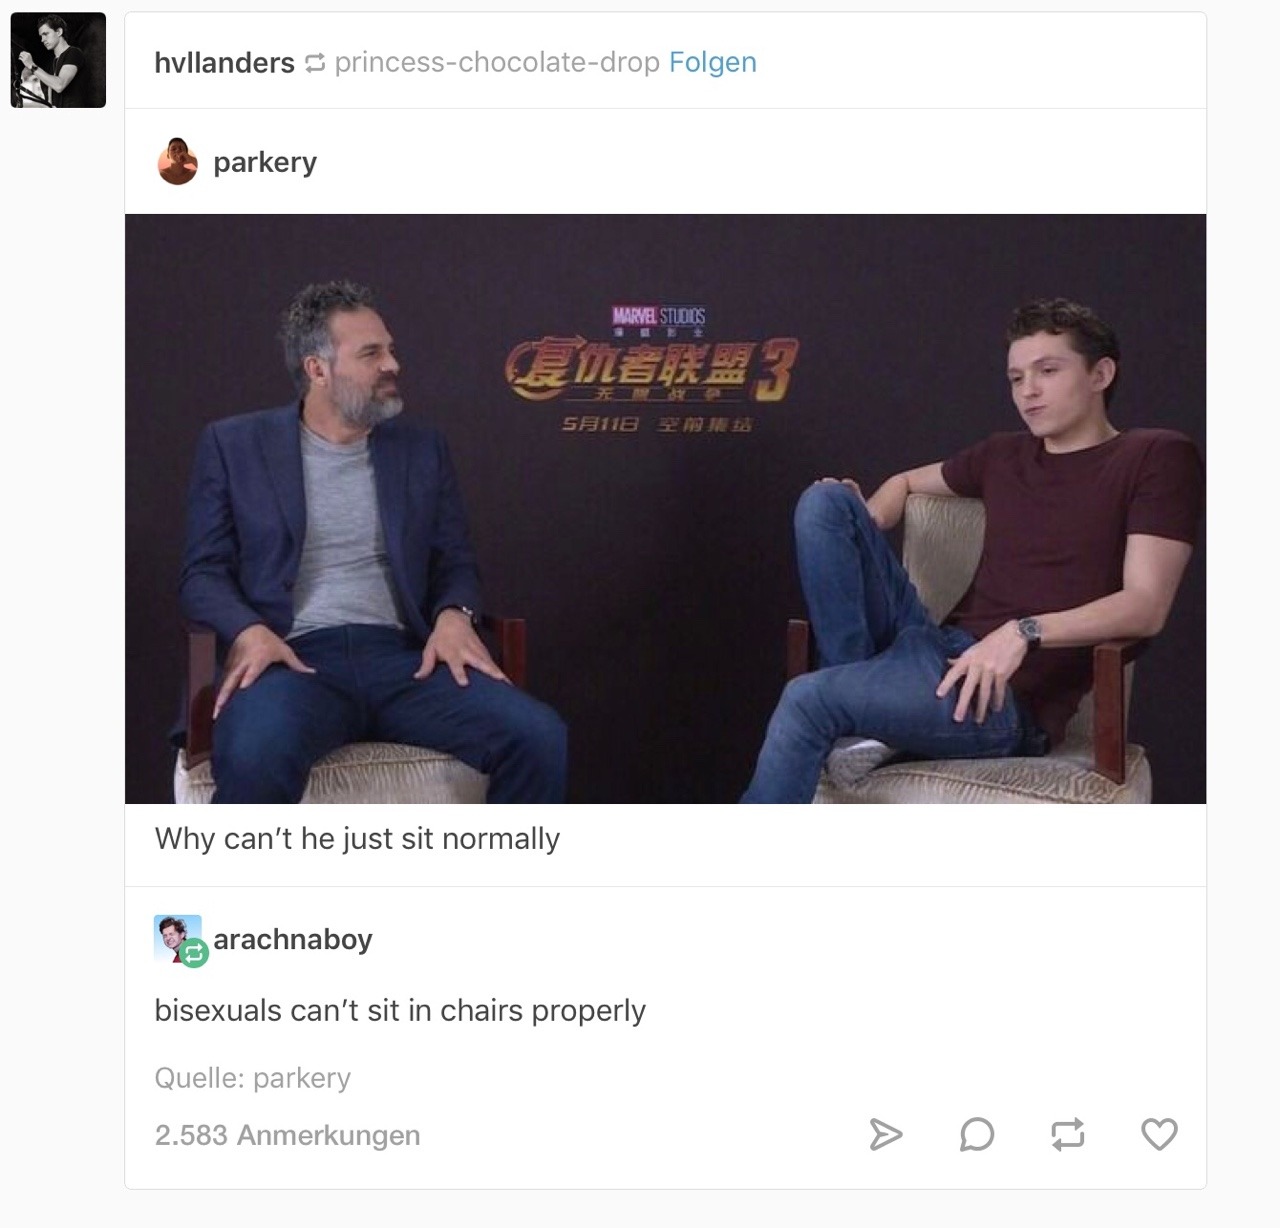The image size is (1280, 1228).
Task: Open arachnaboy's profile avatar
Action: pyautogui.click(x=177, y=938)
